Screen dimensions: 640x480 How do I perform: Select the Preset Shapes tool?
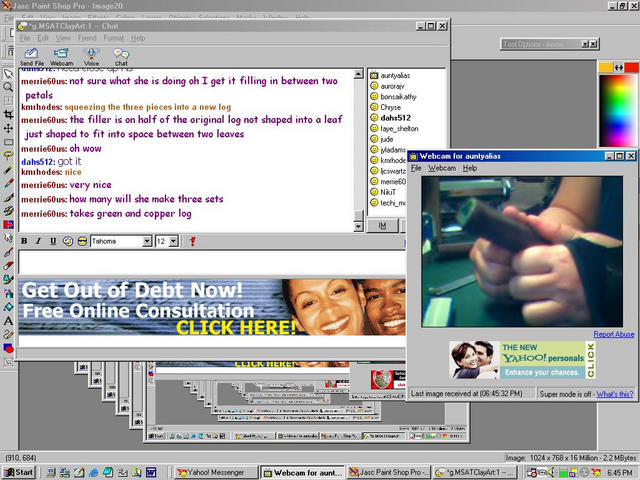coord(8,349)
